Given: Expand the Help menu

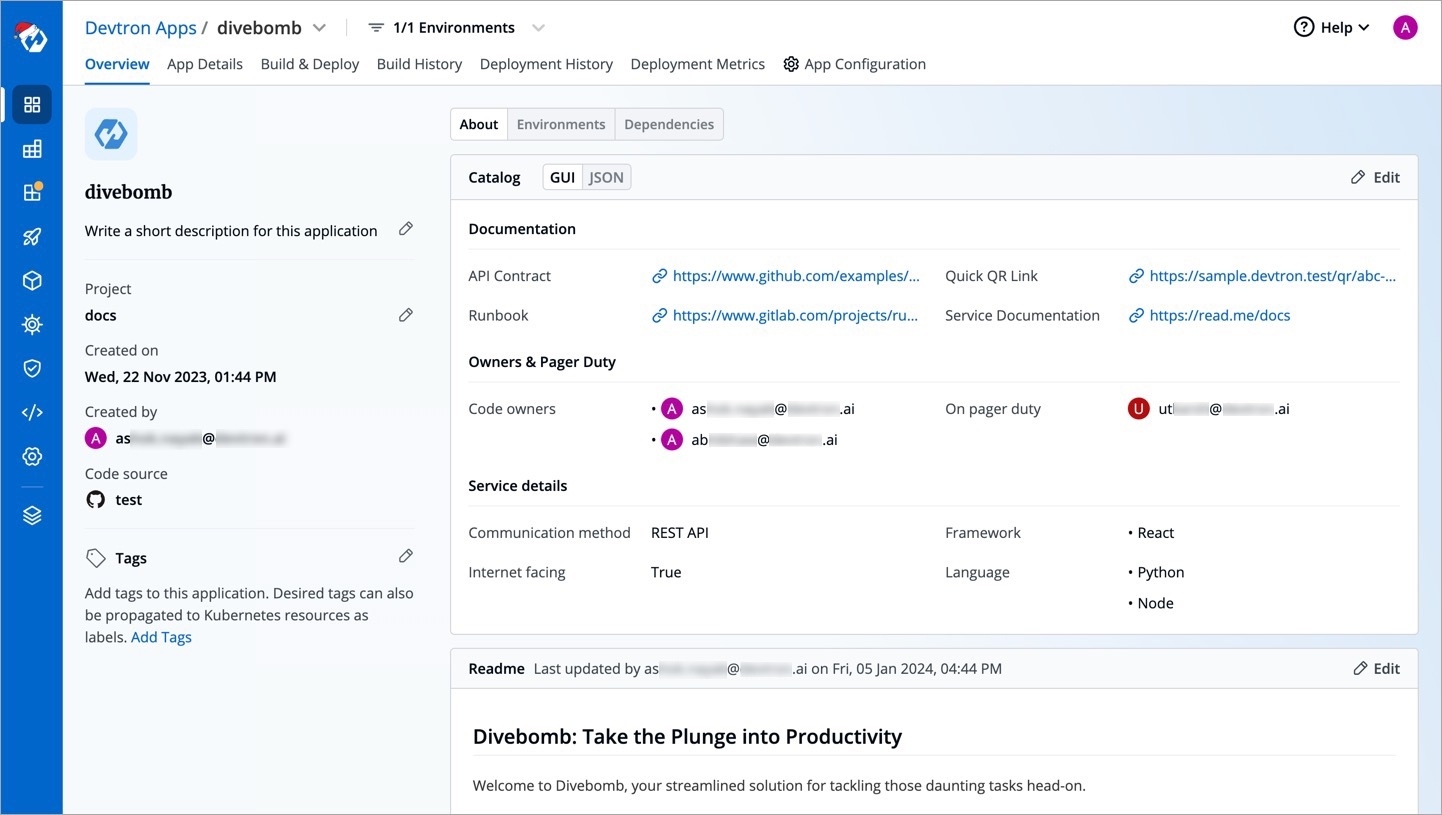Looking at the screenshot, I should click(1331, 28).
